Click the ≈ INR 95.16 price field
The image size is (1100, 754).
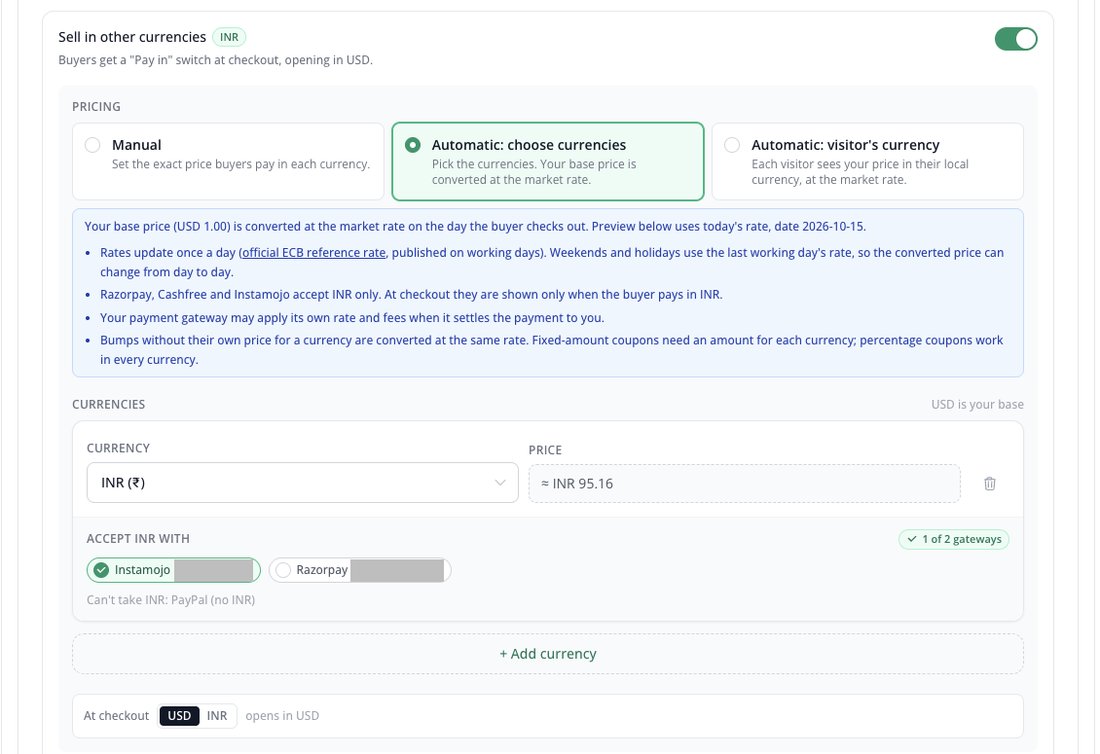click(x=744, y=483)
